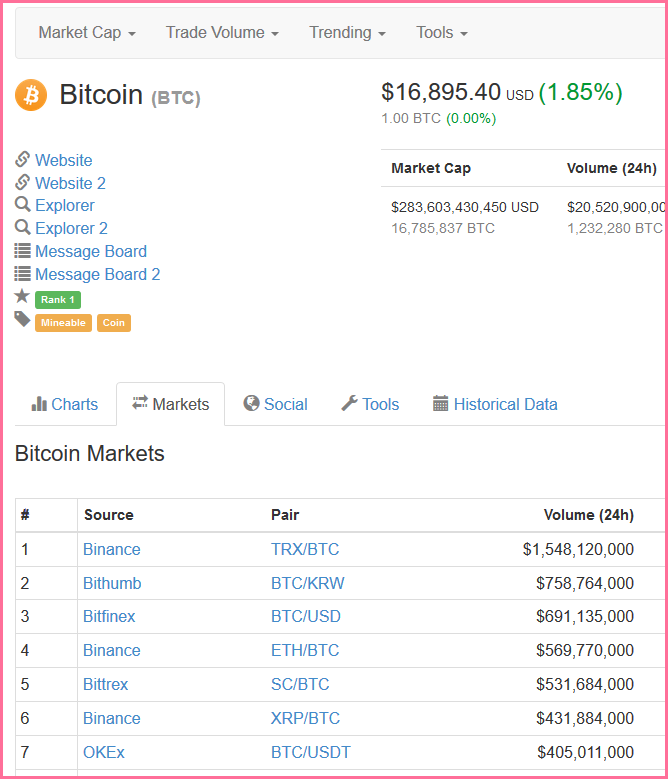
Task: Open the TRX/BTC trading pair link
Action: point(305,549)
